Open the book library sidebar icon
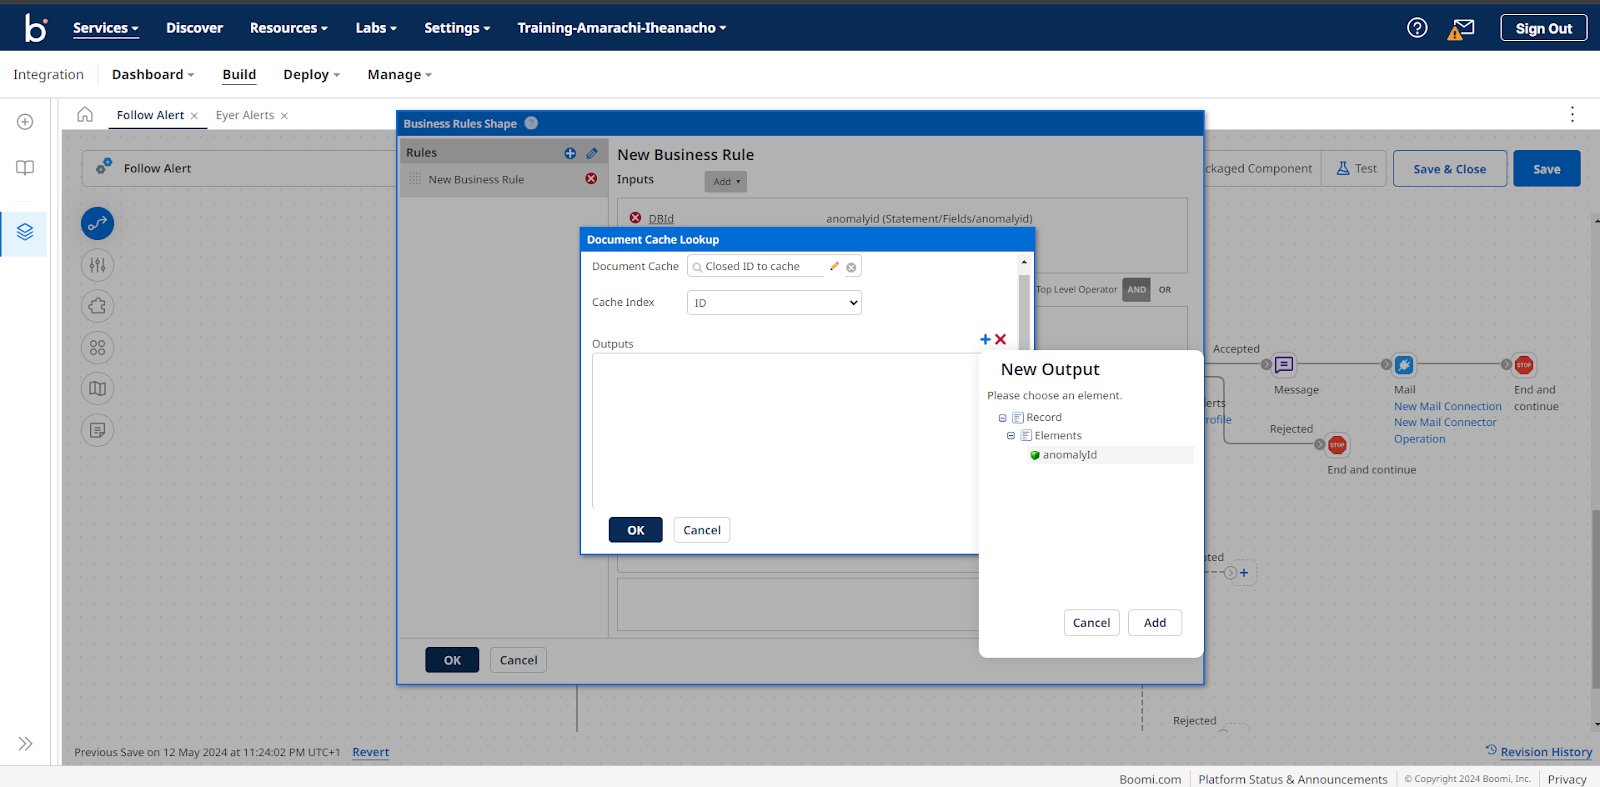The width and height of the screenshot is (1600, 787). coord(25,168)
